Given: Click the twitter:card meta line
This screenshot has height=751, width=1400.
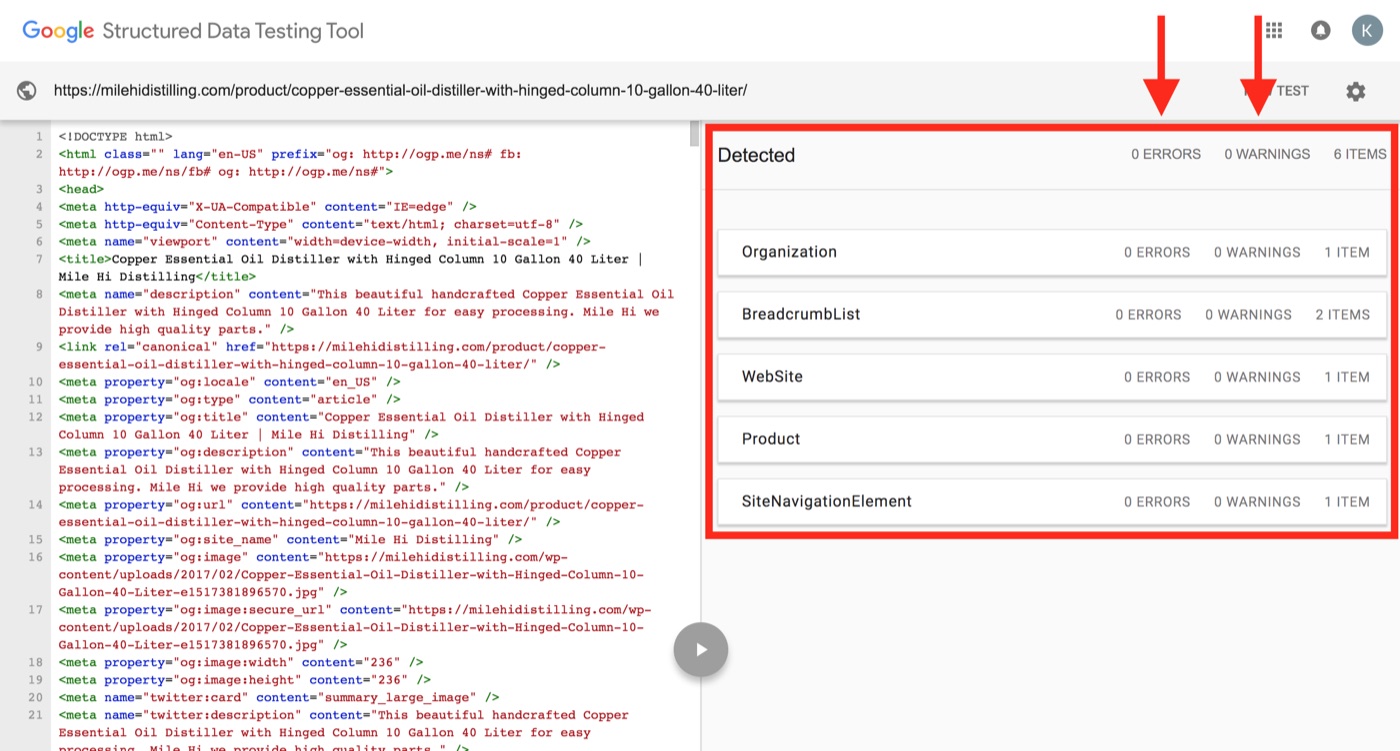Looking at the screenshot, I should (x=278, y=697).
